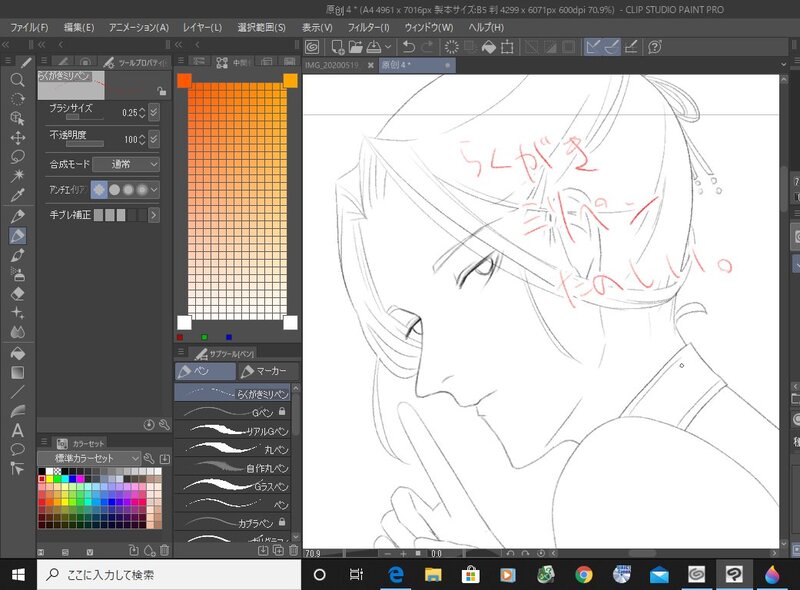This screenshot has height=590, width=800.
Task: Open the アニメーション(A) menu
Action: pos(139,28)
